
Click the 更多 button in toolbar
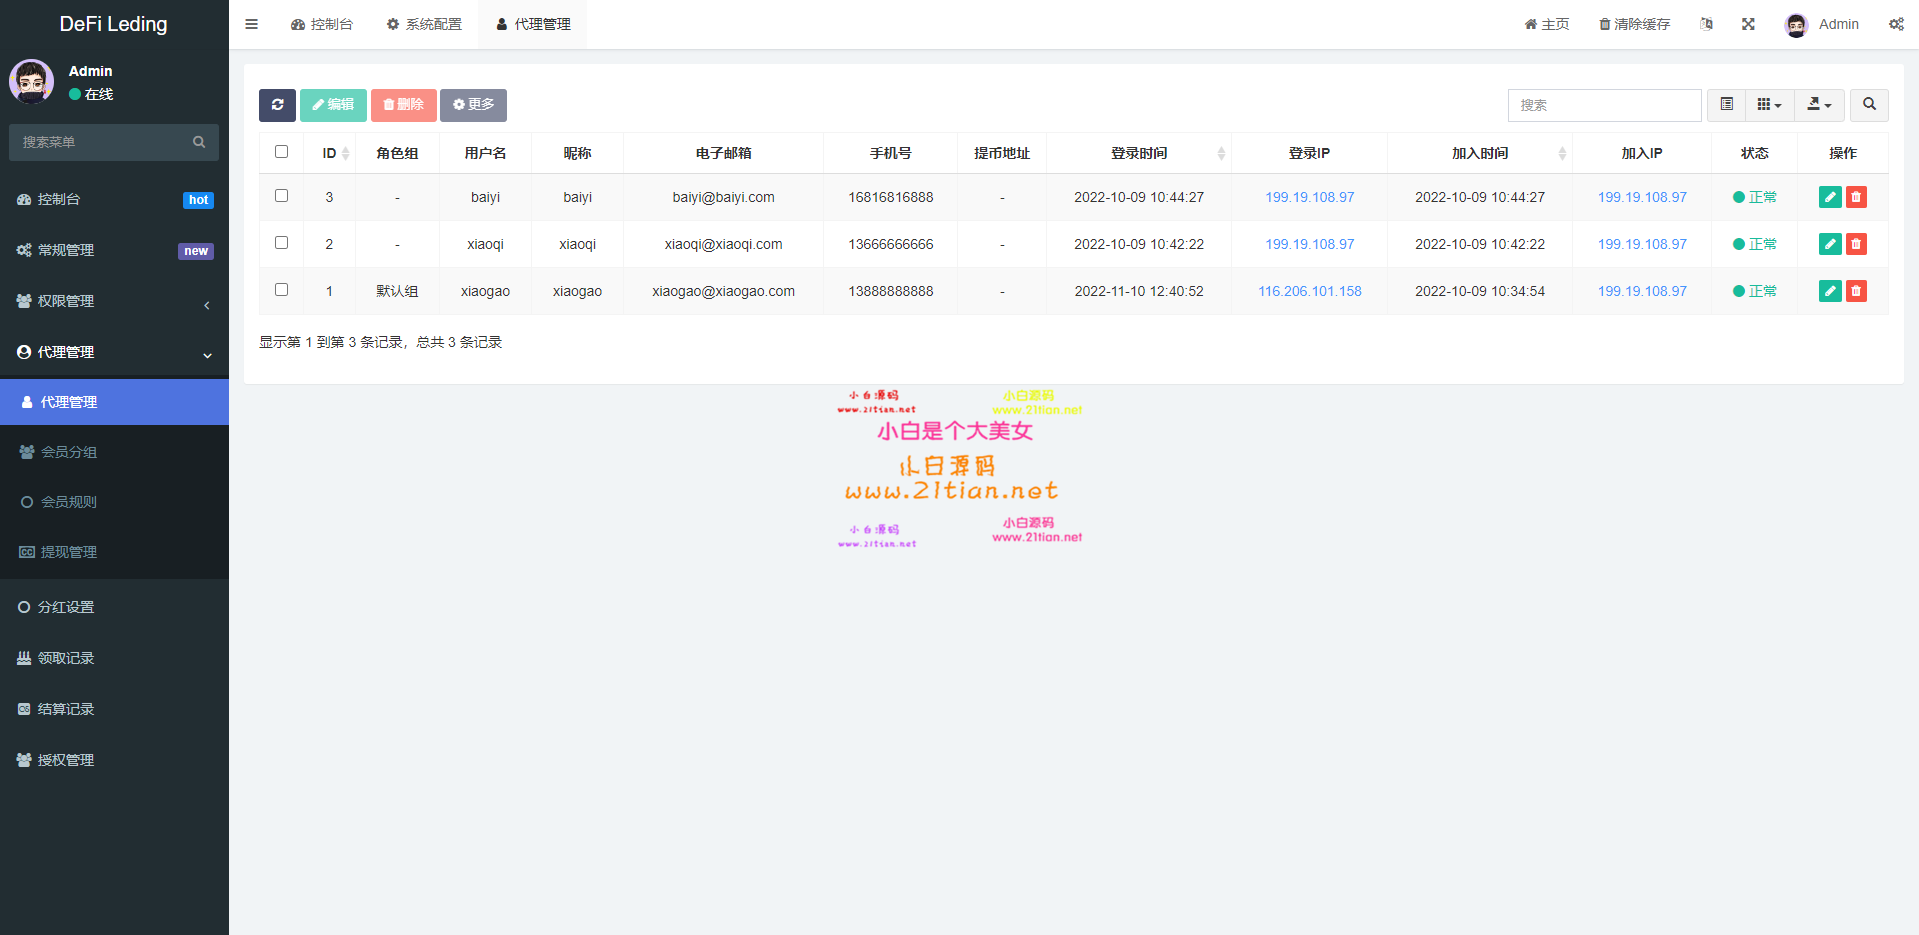[x=473, y=105]
